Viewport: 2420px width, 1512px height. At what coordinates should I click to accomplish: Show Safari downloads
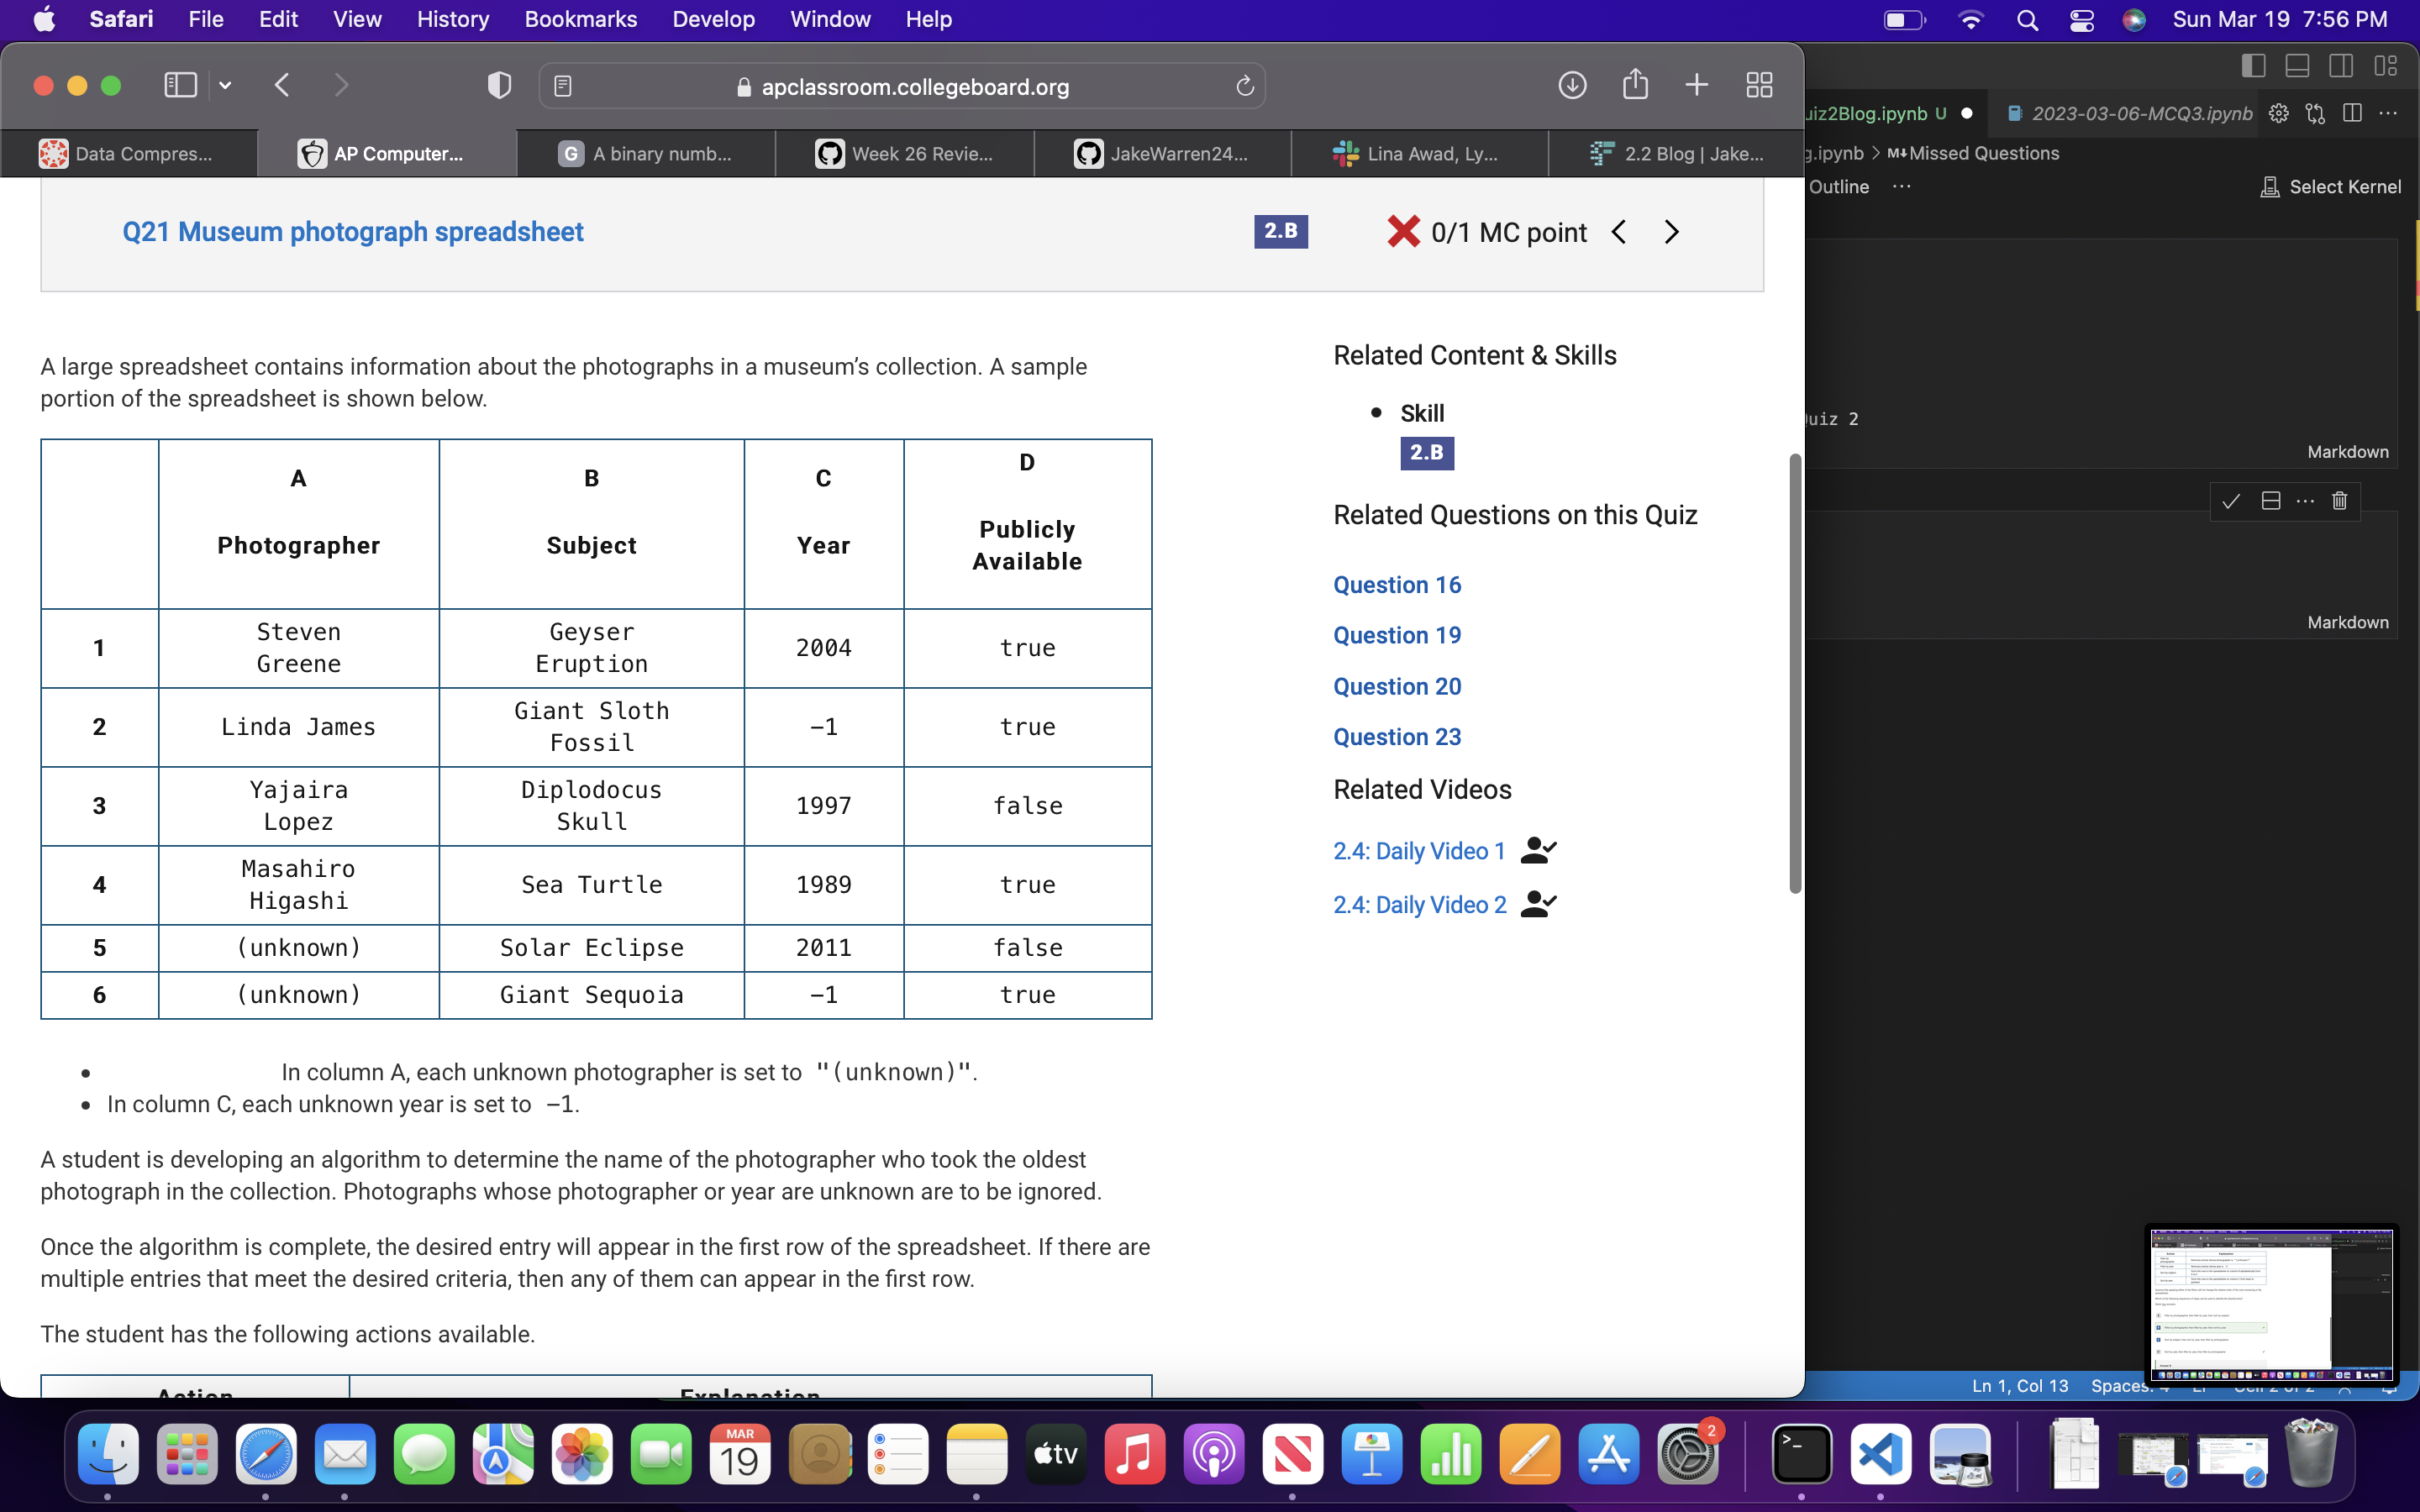(1572, 85)
